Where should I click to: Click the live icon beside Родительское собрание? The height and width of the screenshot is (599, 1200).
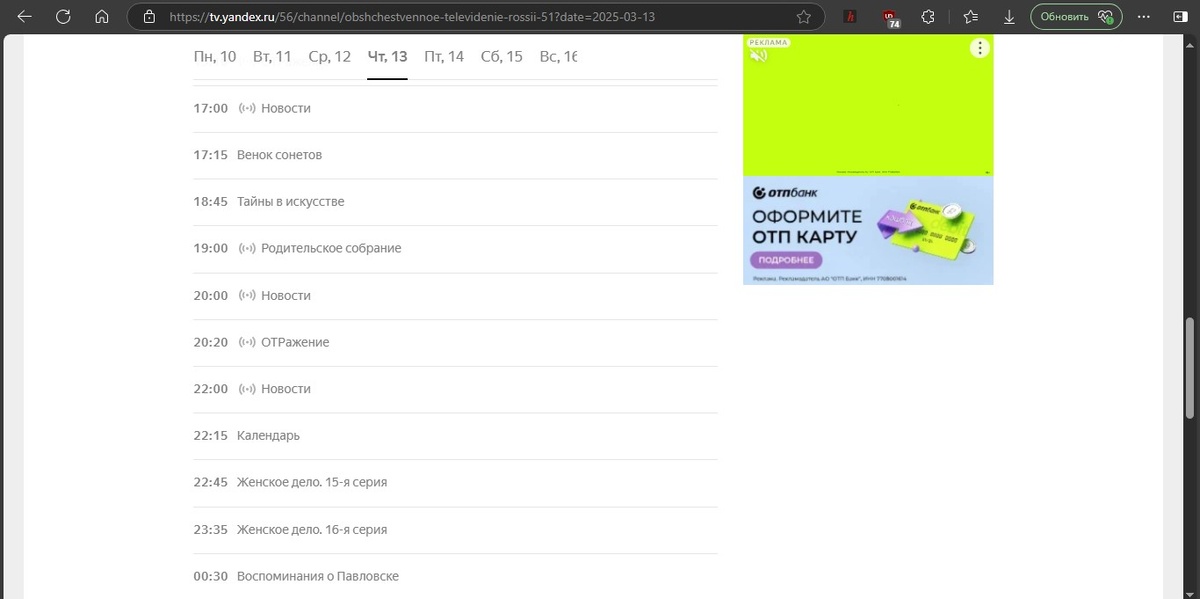pyautogui.click(x=247, y=248)
